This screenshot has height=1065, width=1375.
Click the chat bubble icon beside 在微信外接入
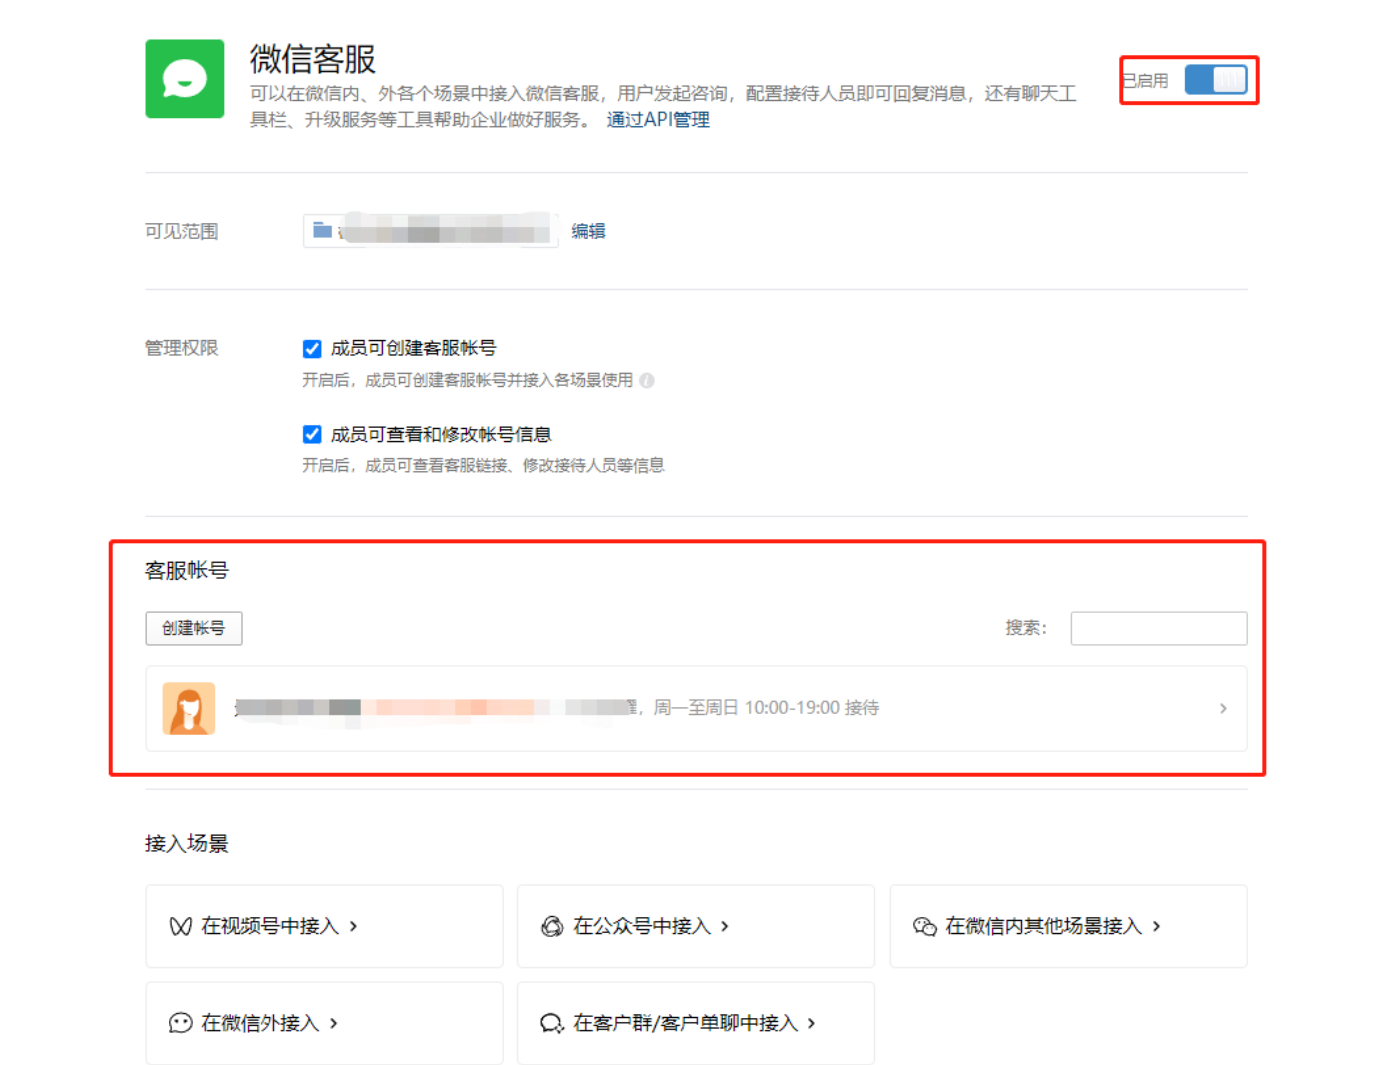click(180, 1023)
